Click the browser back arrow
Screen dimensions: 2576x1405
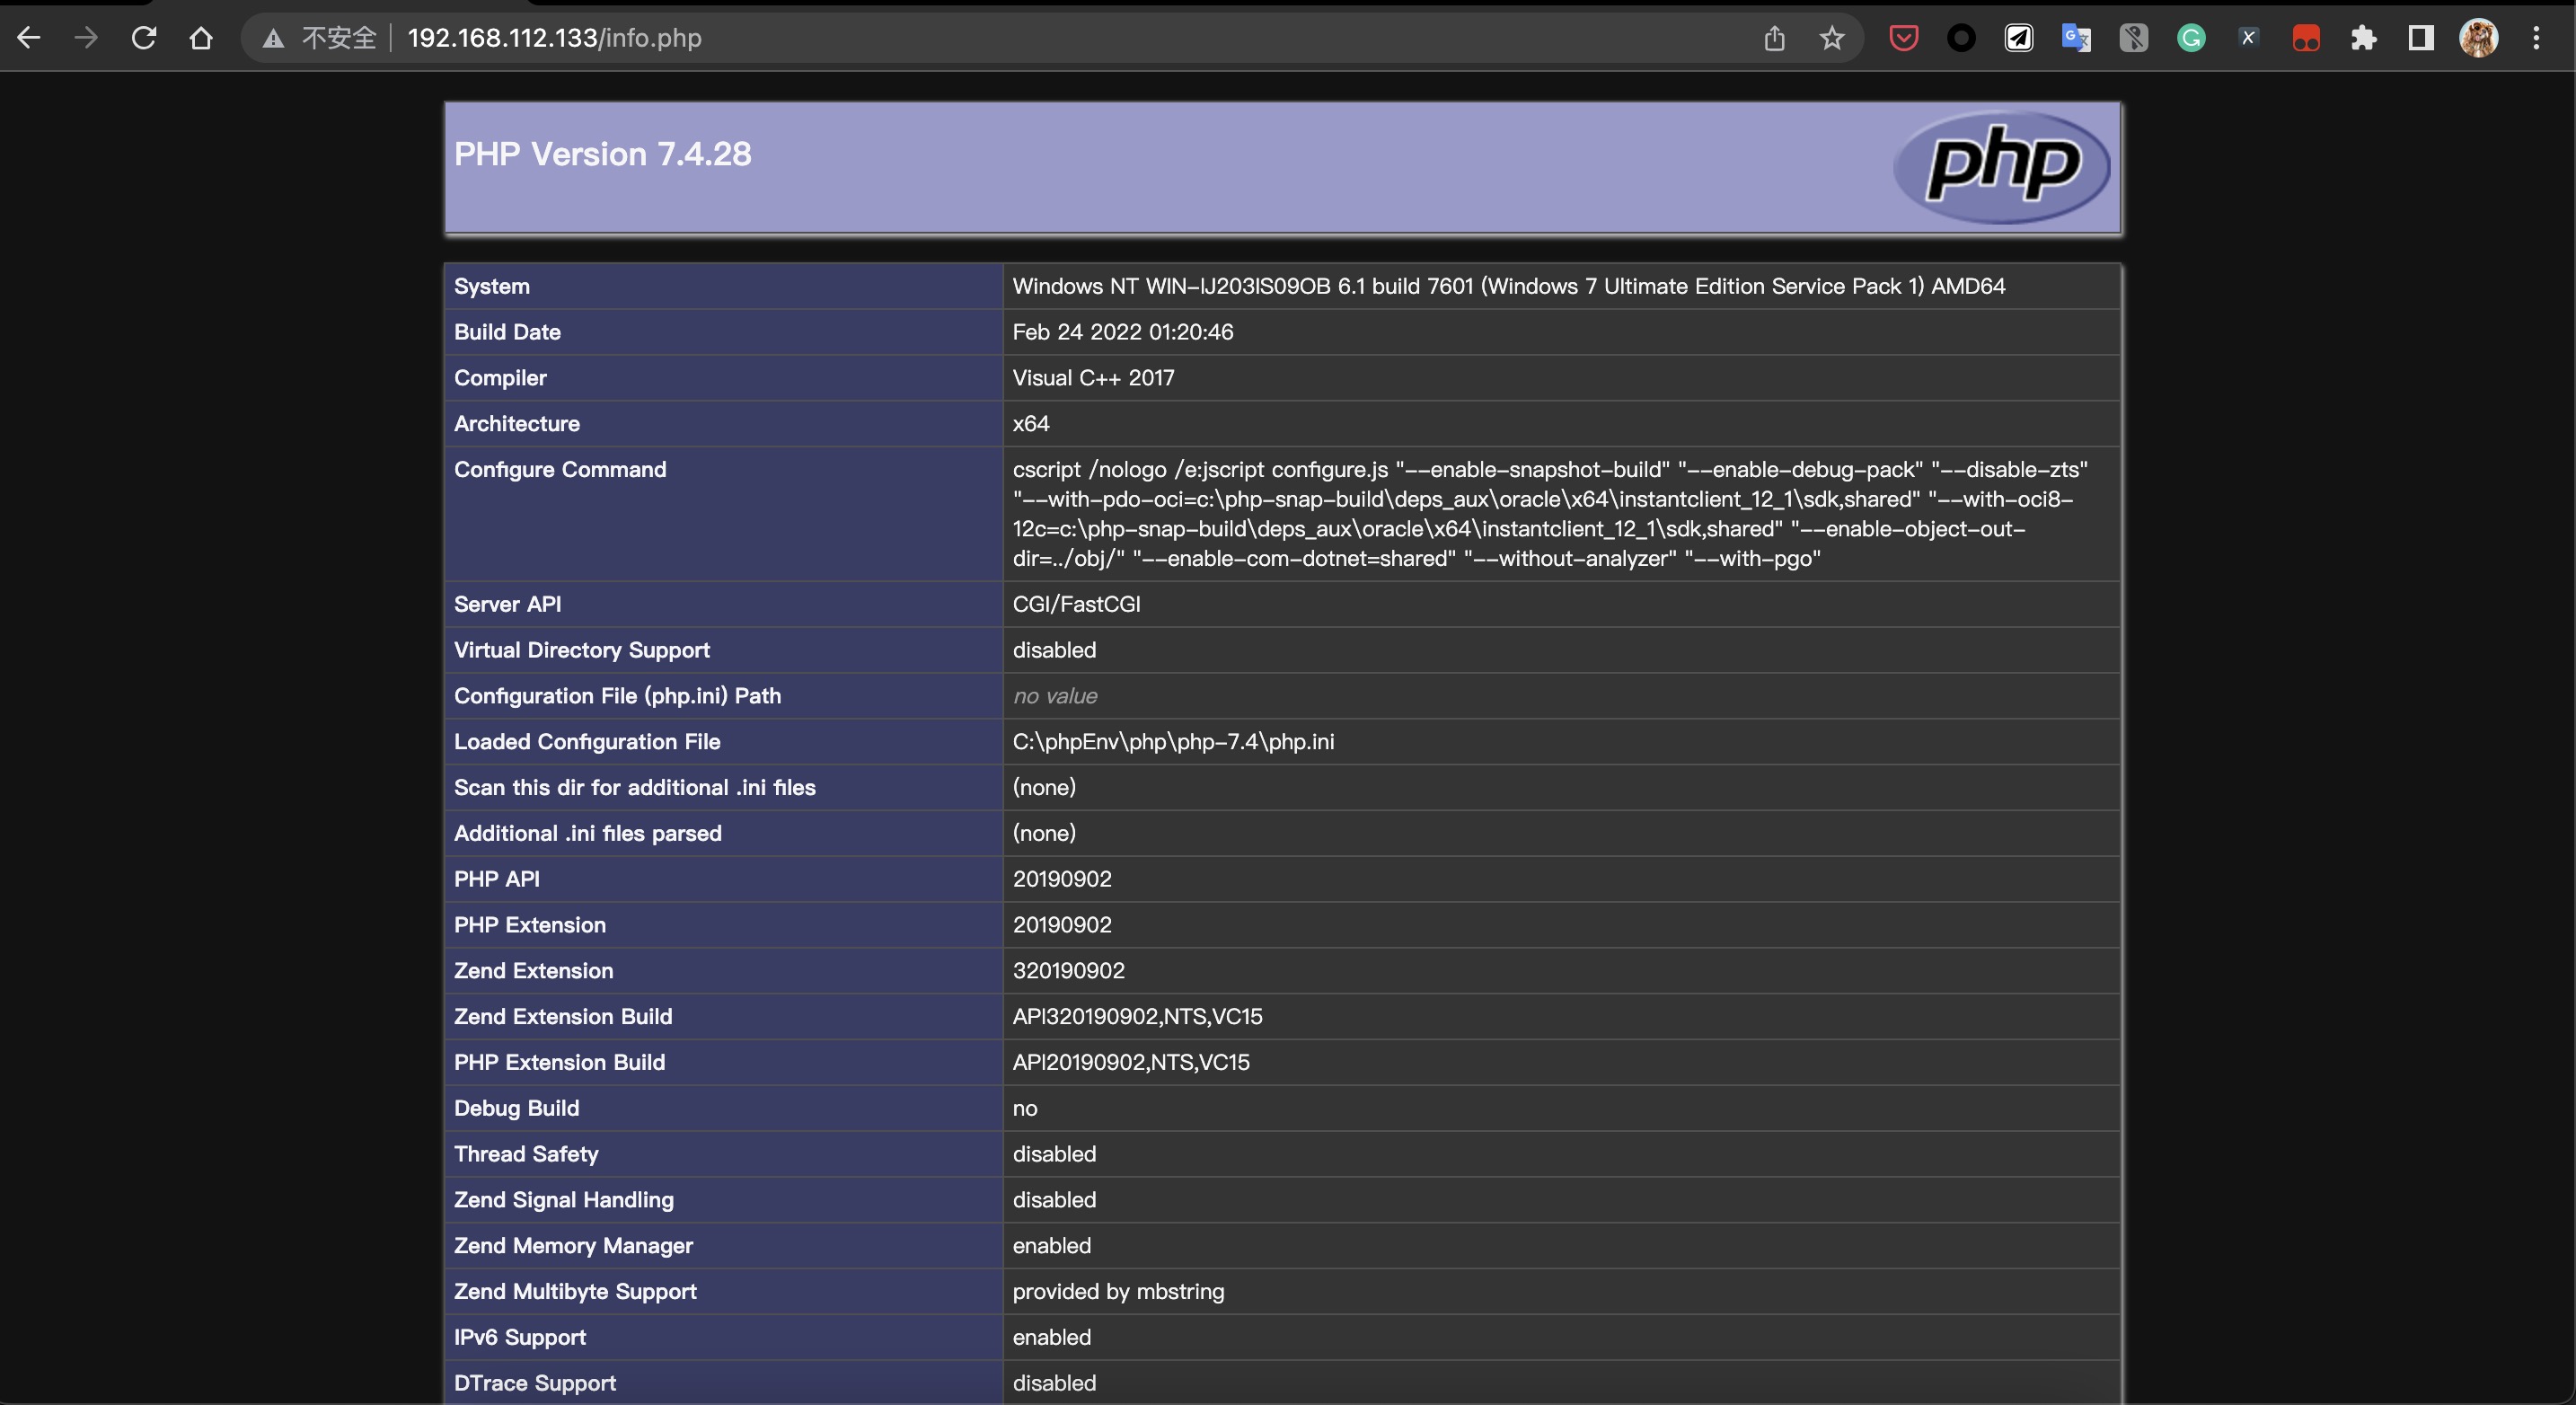(29, 38)
